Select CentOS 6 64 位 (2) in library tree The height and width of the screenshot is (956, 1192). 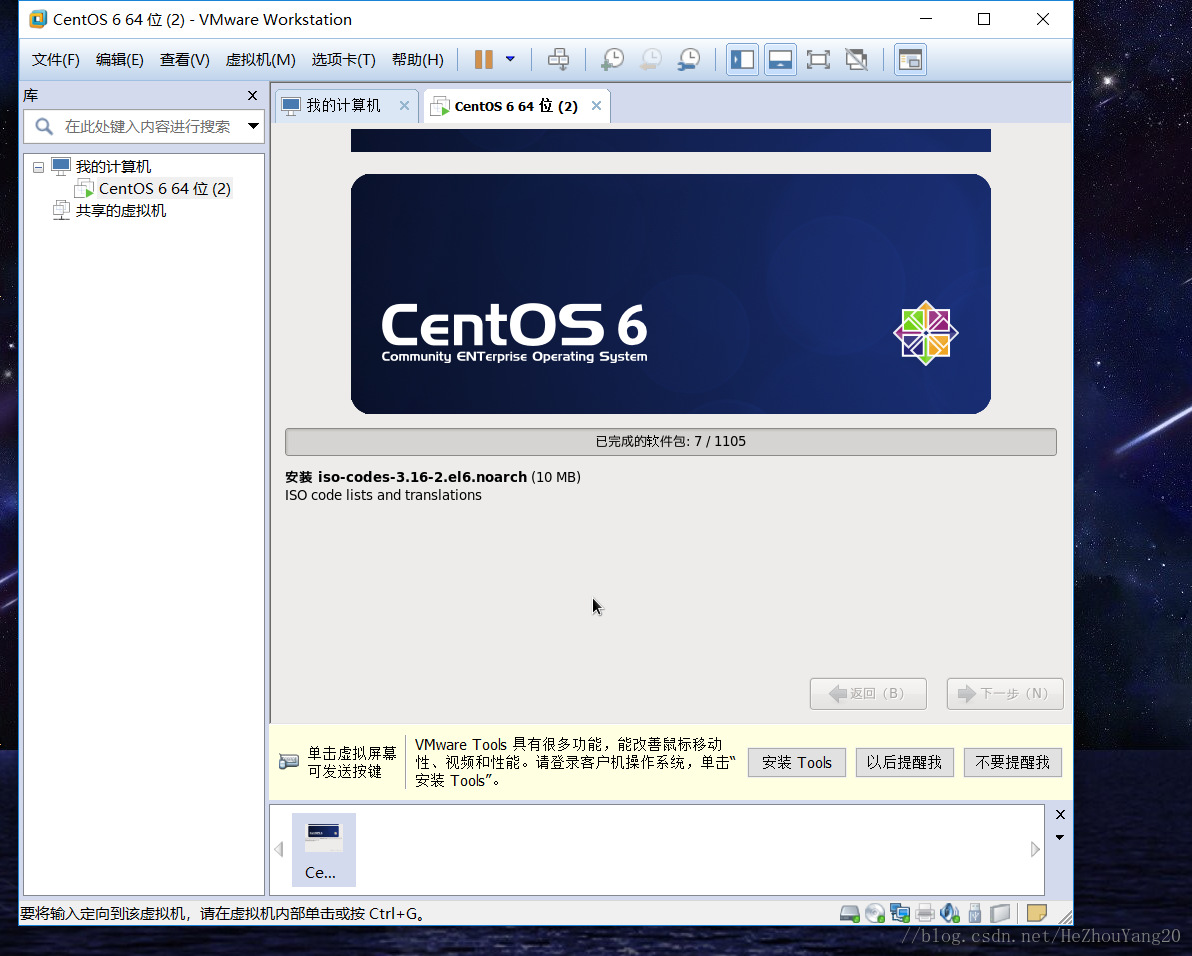[164, 188]
